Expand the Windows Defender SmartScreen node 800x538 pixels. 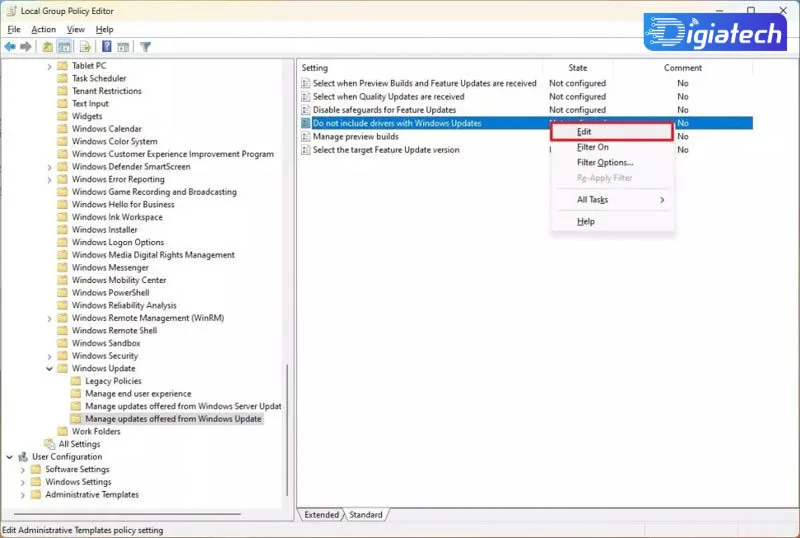click(x=49, y=167)
